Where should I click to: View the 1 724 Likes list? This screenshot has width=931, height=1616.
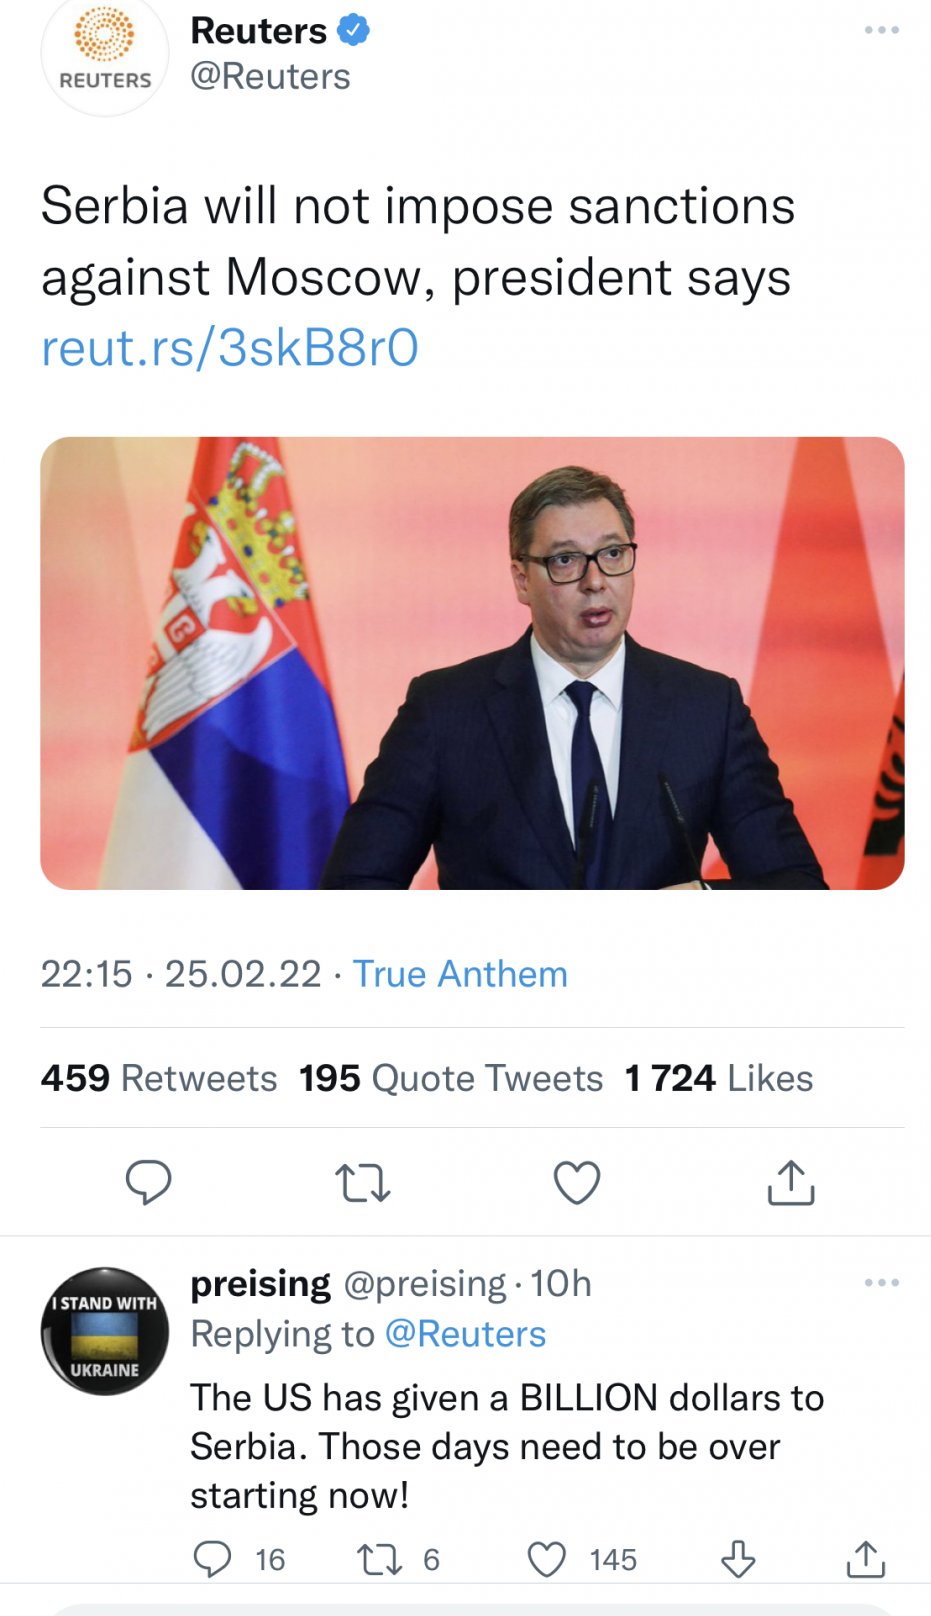point(718,1078)
